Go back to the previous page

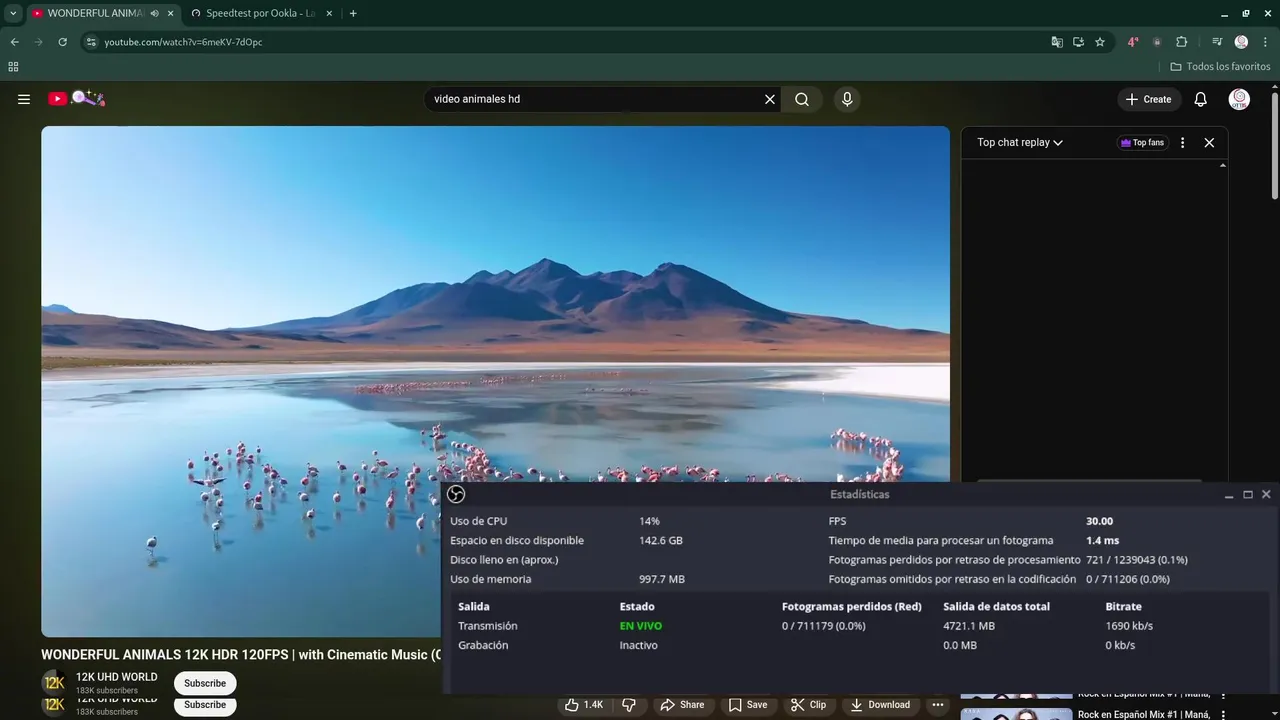(14, 42)
